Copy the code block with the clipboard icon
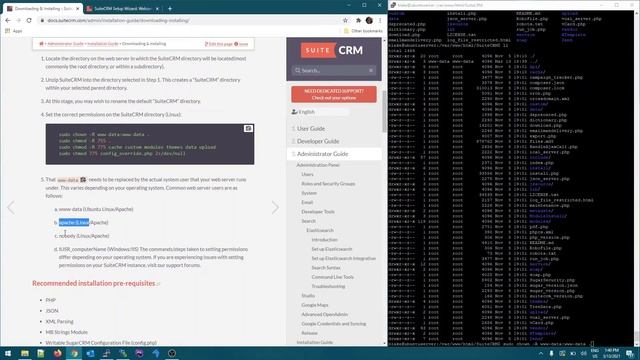This screenshot has width=640, height=360. point(248,129)
